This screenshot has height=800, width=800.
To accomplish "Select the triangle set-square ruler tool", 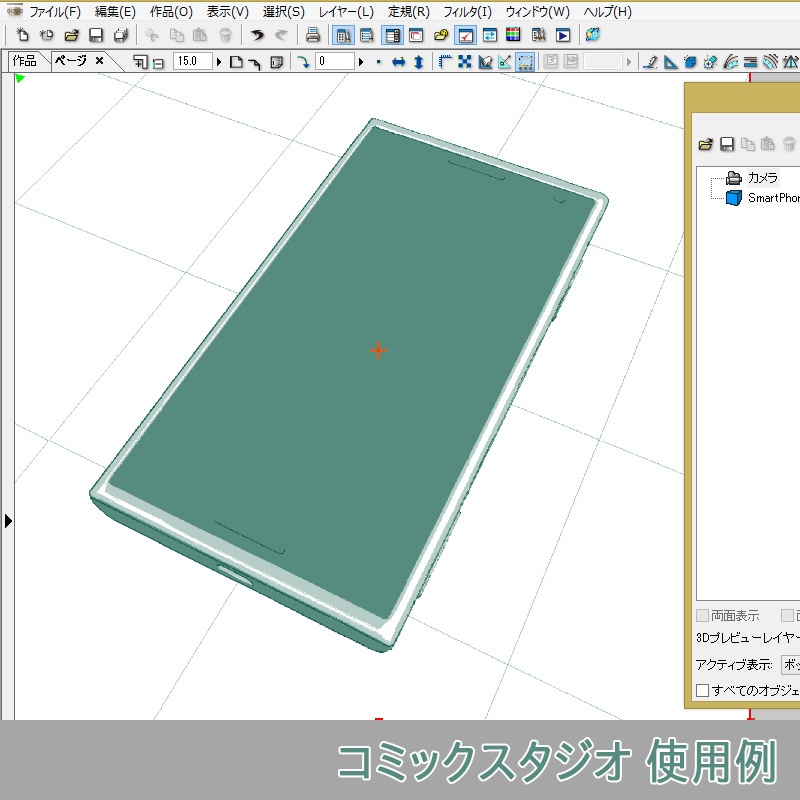I will [670, 61].
